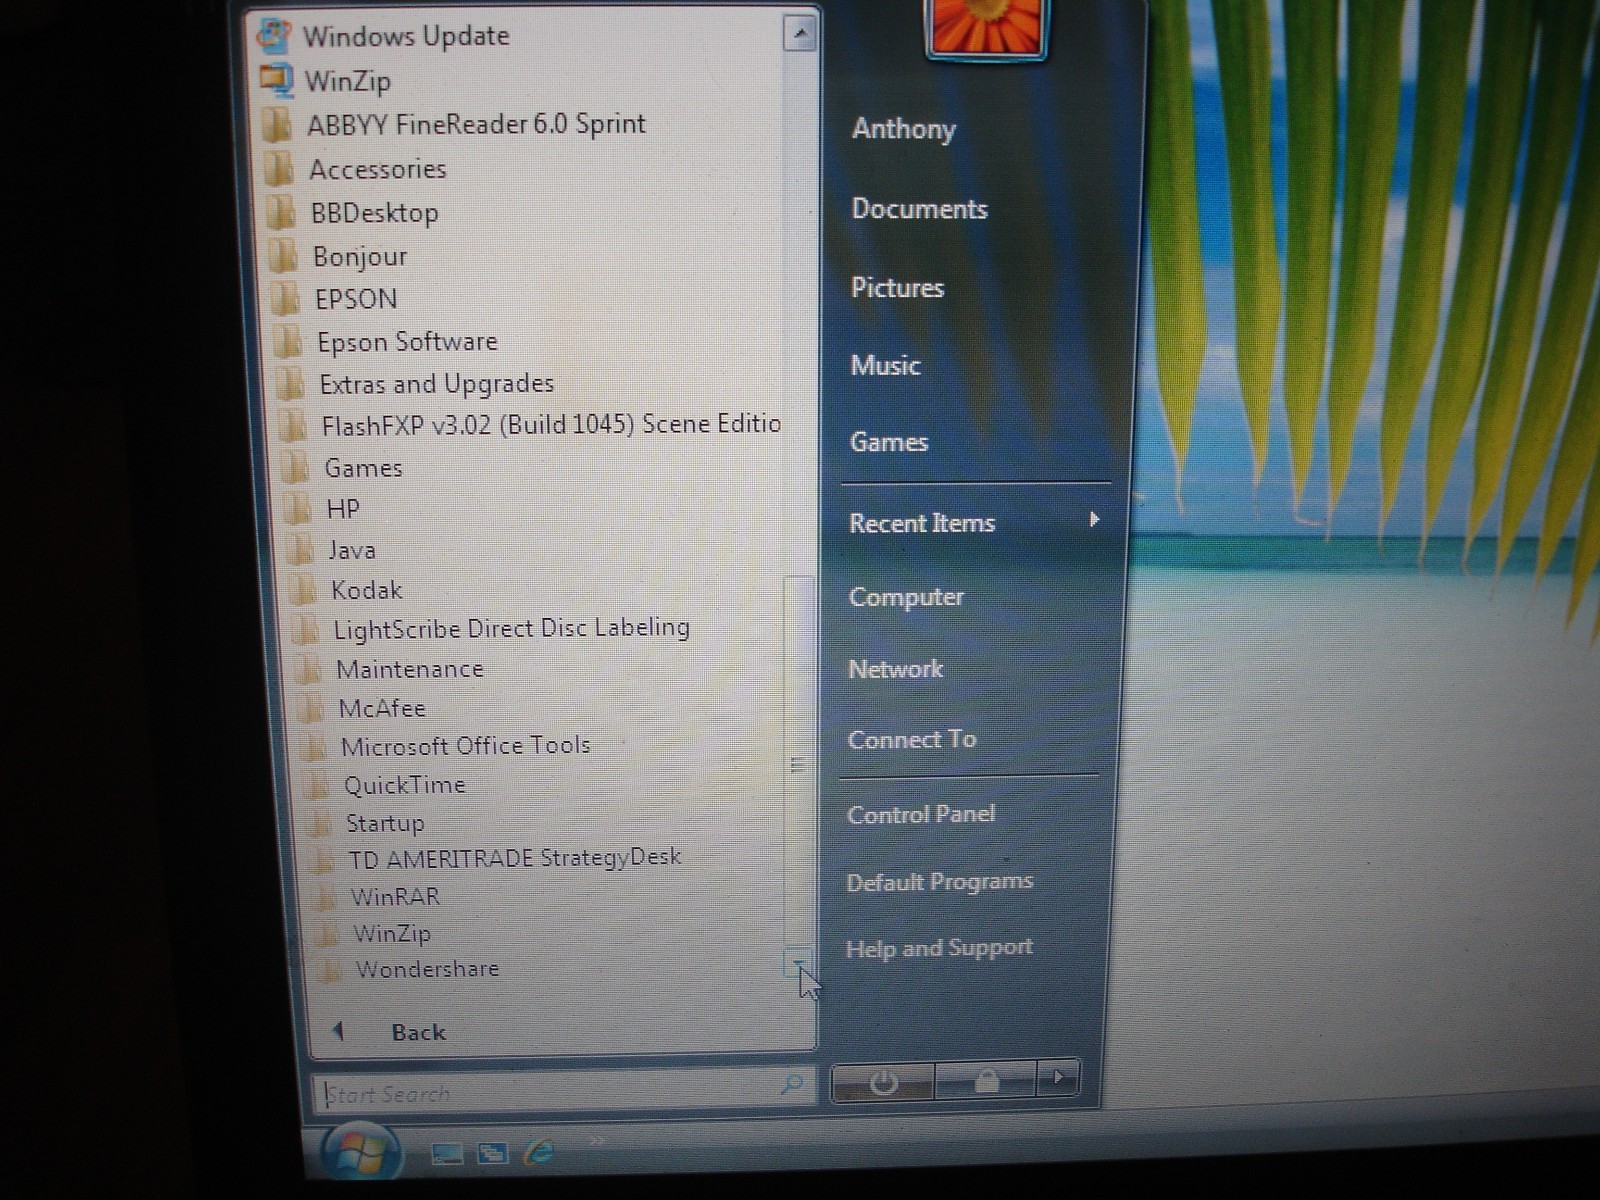Click the Java folder icon

tap(298, 550)
